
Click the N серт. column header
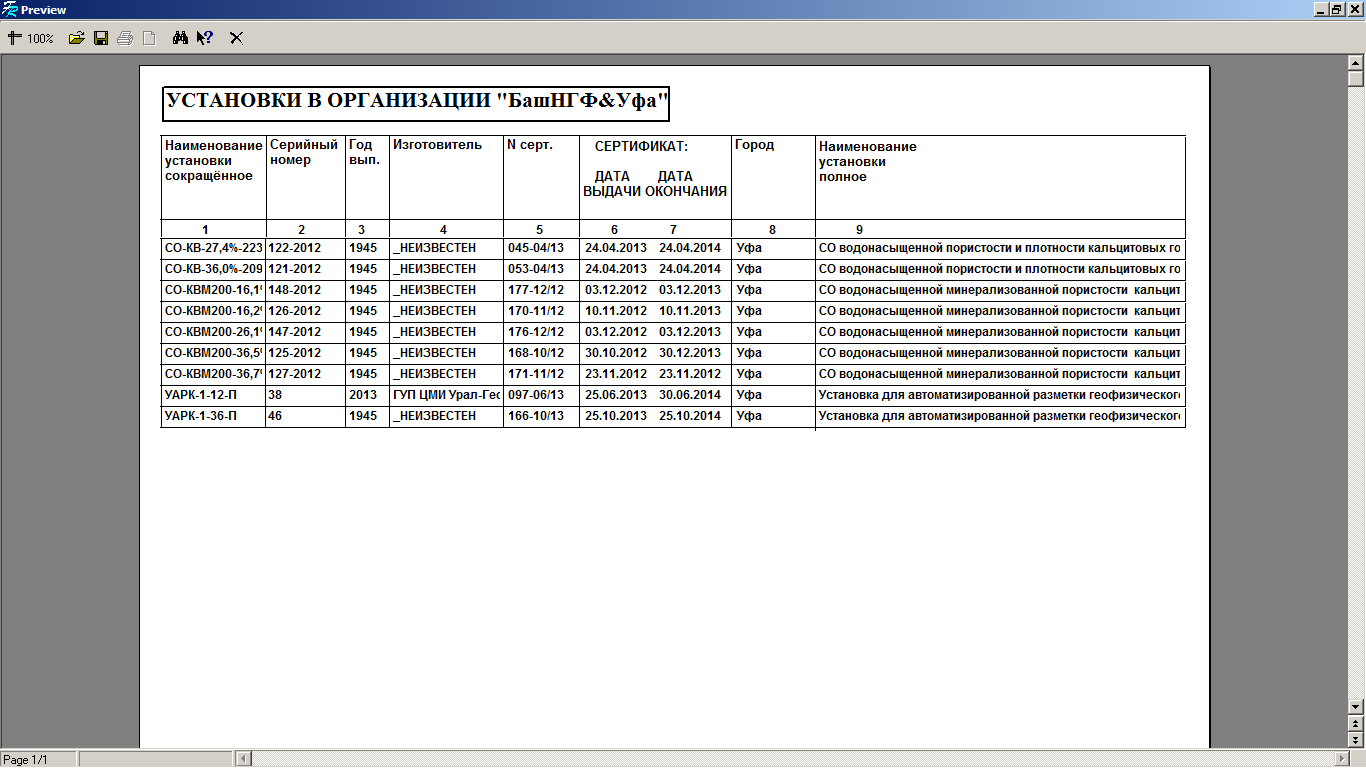click(530, 145)
